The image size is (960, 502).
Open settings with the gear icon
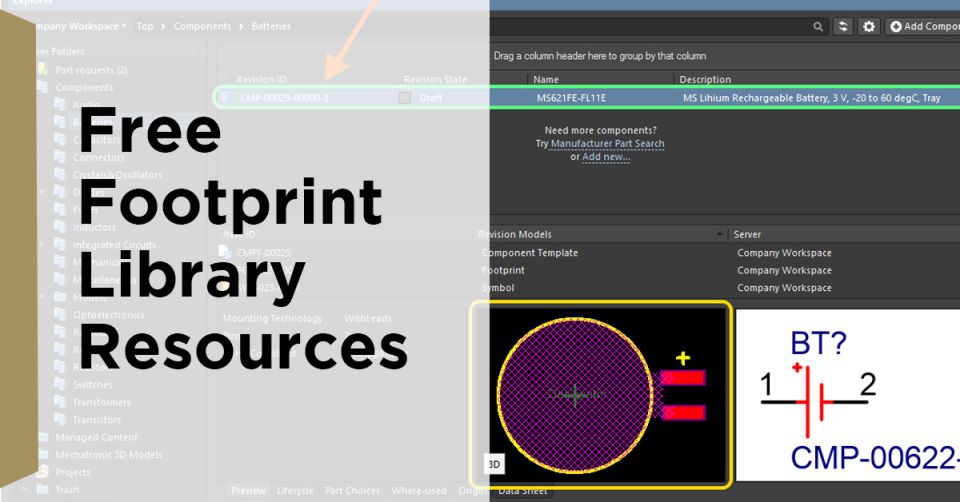[870, 26]
